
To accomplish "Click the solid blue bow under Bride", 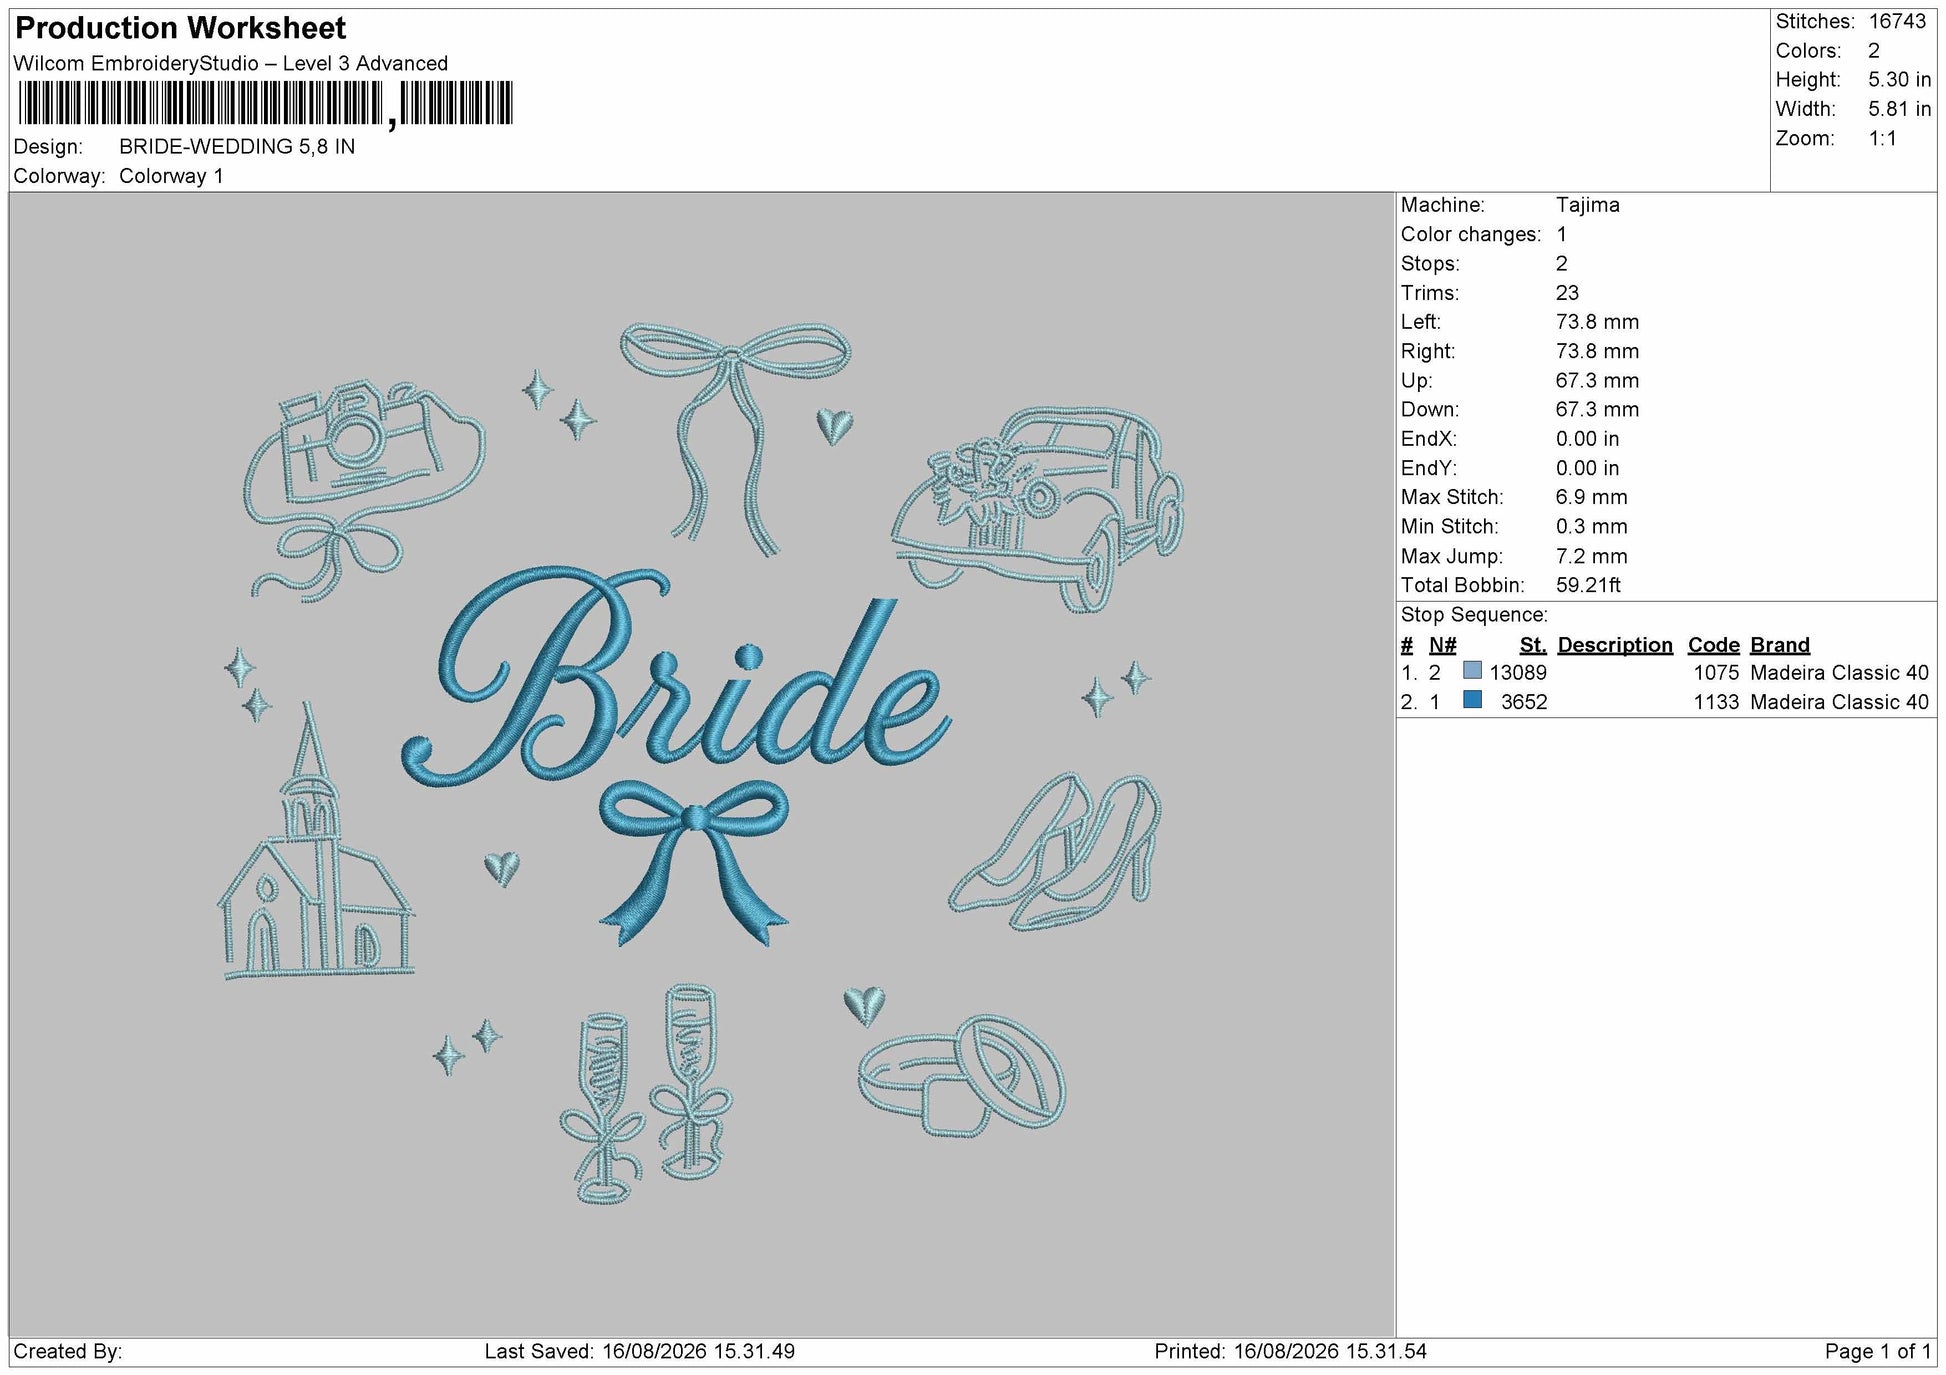I will [x=694, y=862].
